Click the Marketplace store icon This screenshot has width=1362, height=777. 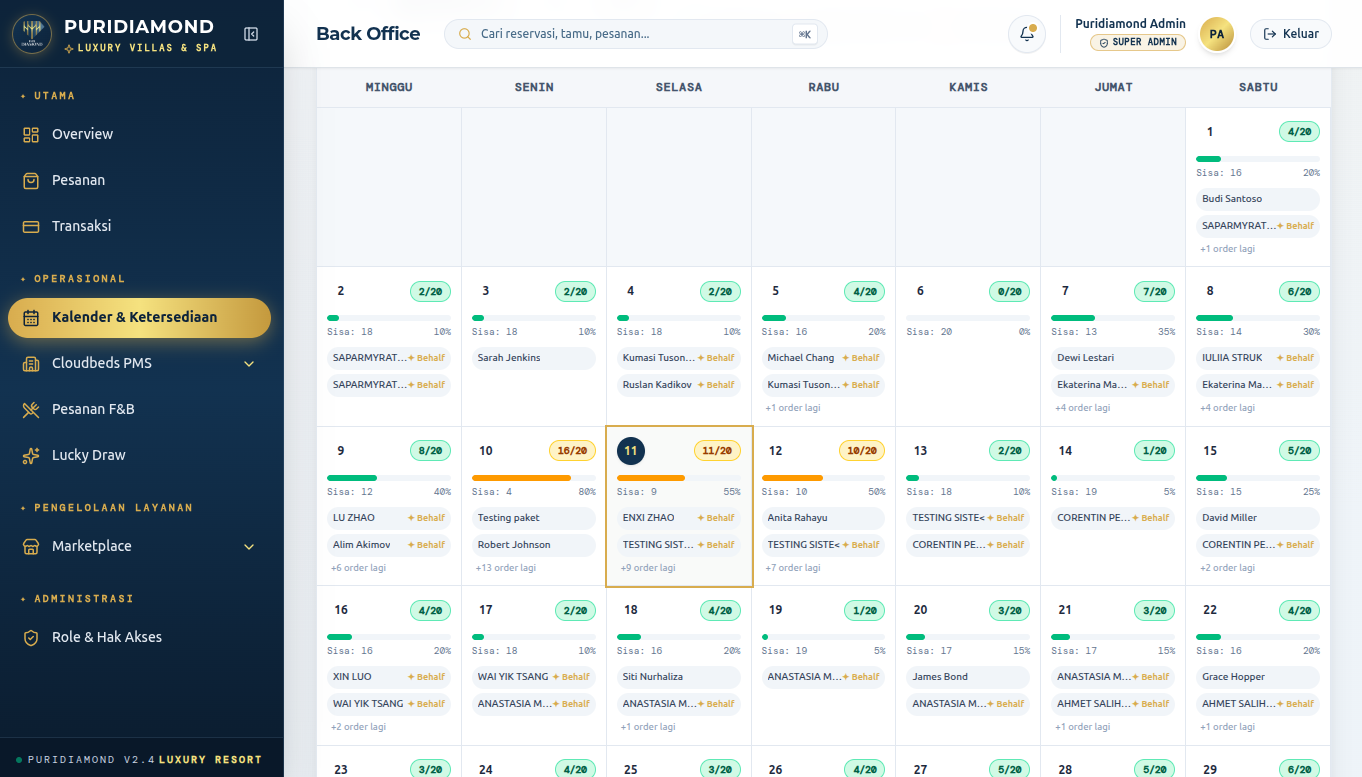[31, 547]
